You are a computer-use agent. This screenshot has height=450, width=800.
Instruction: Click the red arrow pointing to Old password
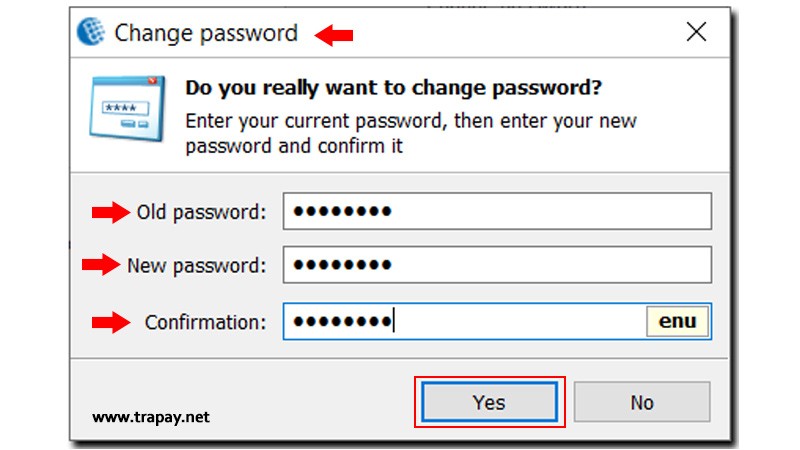click(111, 212)
